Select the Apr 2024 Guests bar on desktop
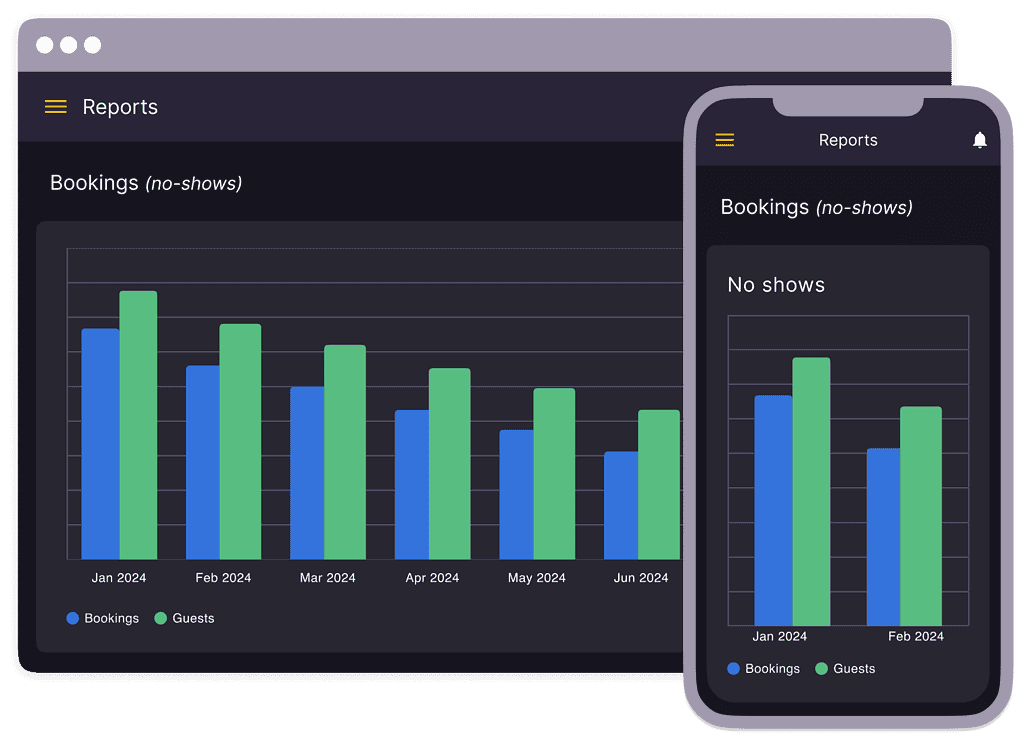1023x740 pixels. tap(450, 463)
